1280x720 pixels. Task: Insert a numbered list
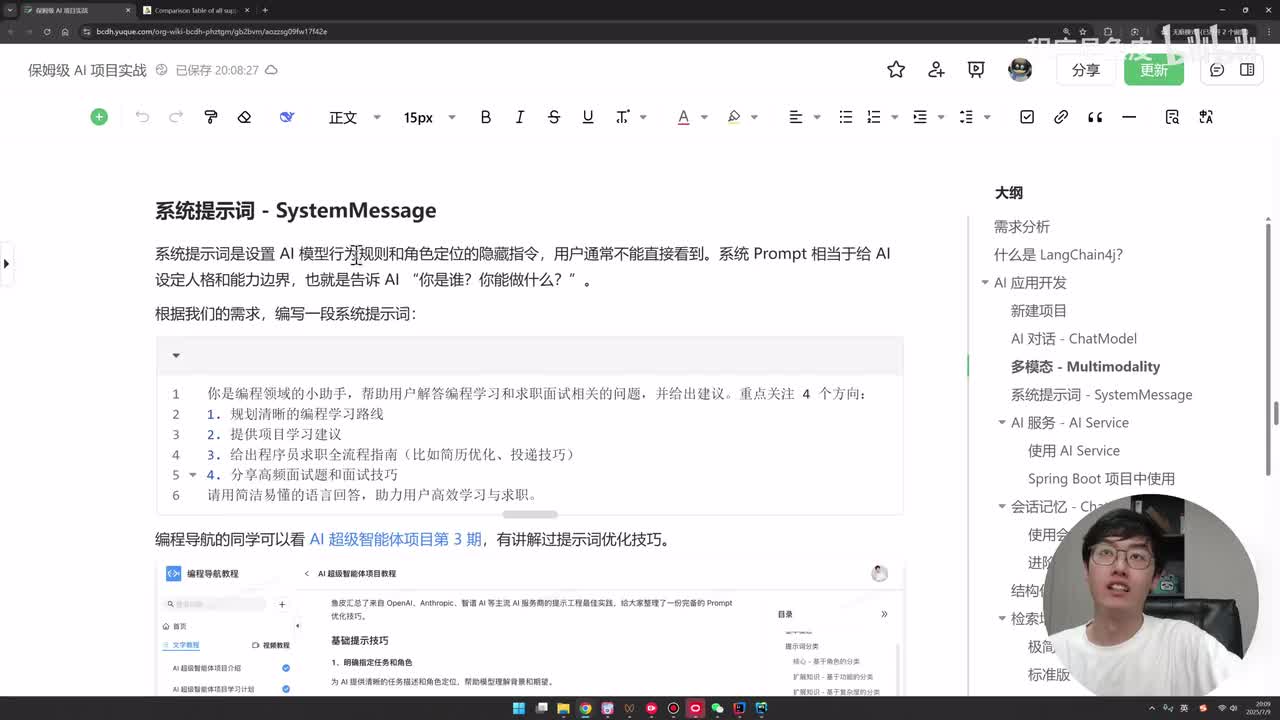(874, 117)
